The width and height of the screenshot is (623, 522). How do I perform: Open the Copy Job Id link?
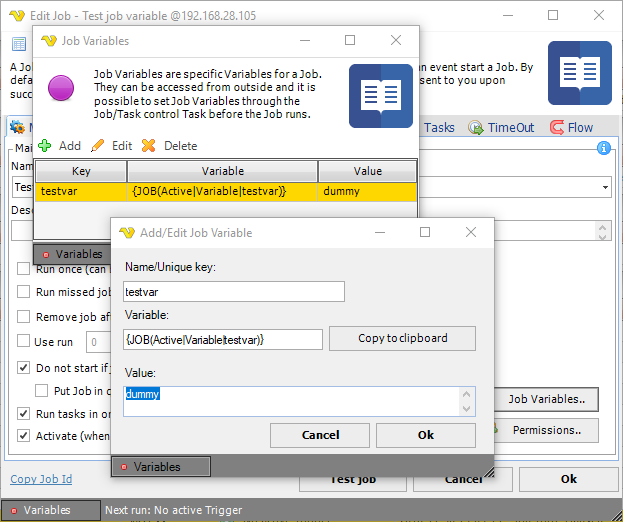pyautogui.click(x=41, y=480)
